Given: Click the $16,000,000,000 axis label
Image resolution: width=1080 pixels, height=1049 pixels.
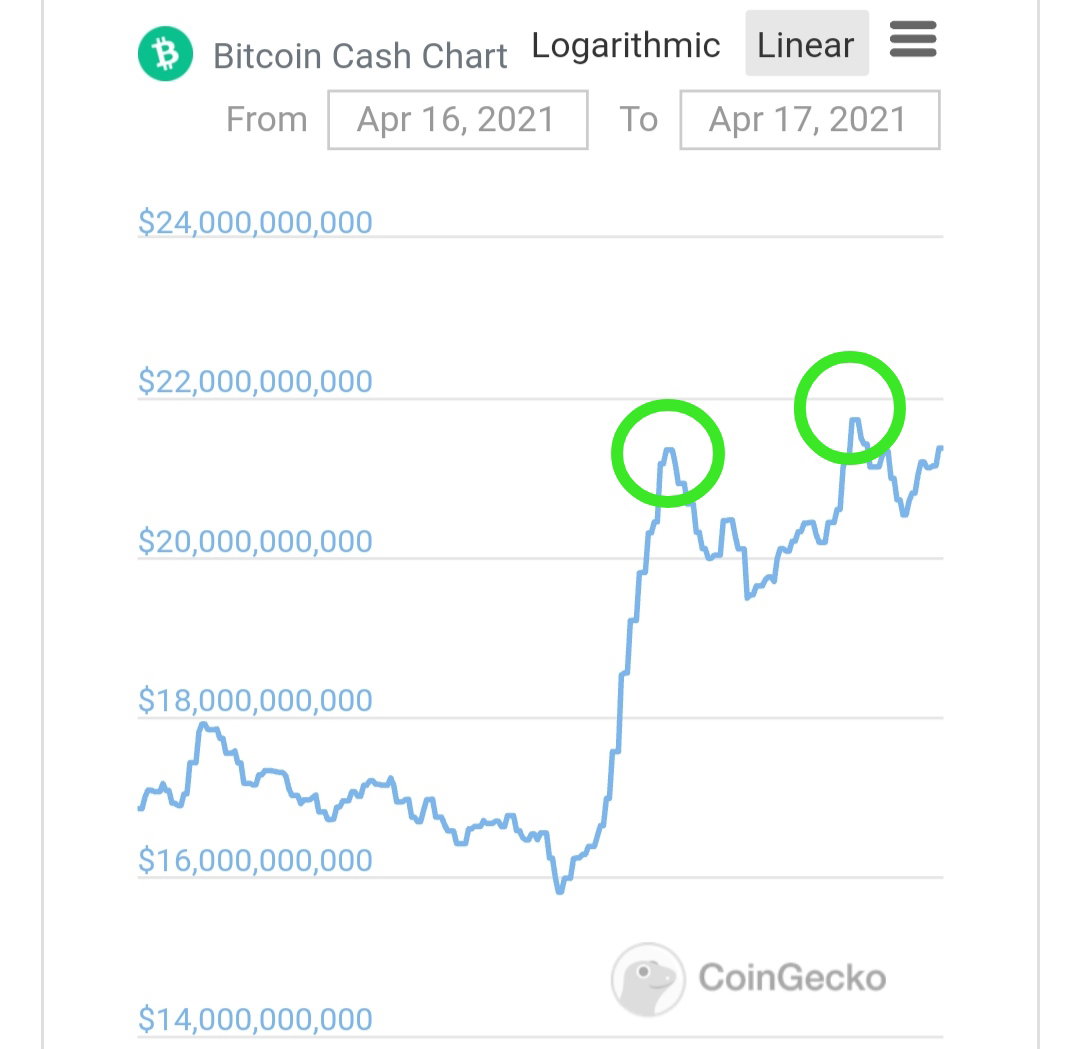Looking at the screenshot, I should pos(256,860).
